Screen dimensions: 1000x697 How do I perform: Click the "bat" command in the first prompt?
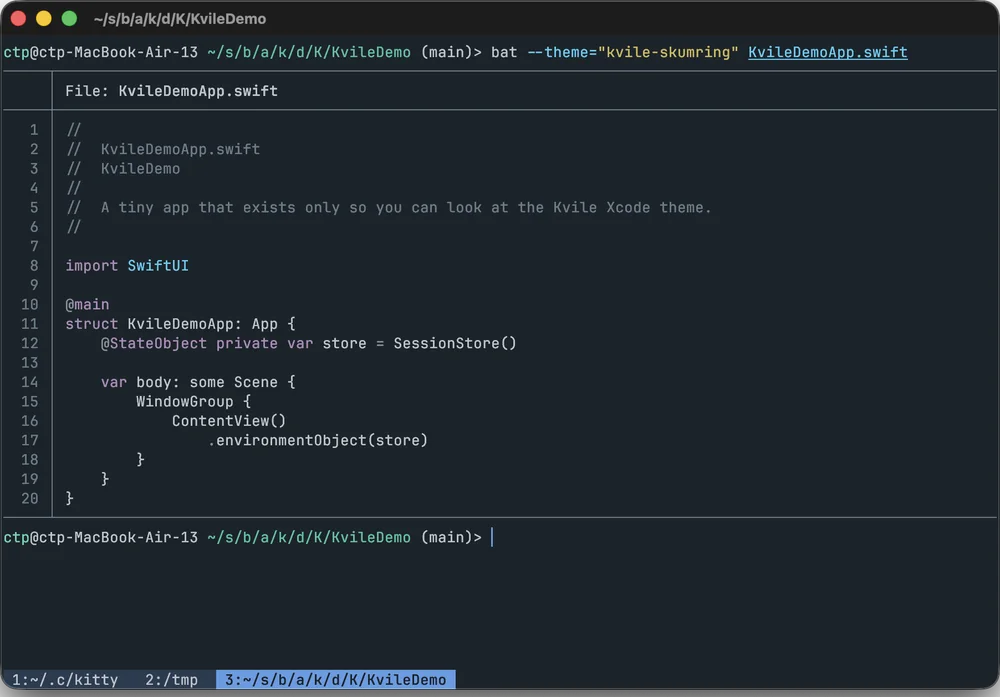point(504,52)
